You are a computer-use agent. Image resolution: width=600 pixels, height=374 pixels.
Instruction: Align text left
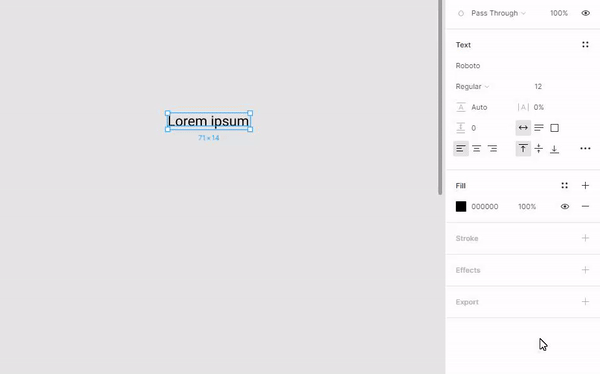pyautogui.click(x=461, y=149)
